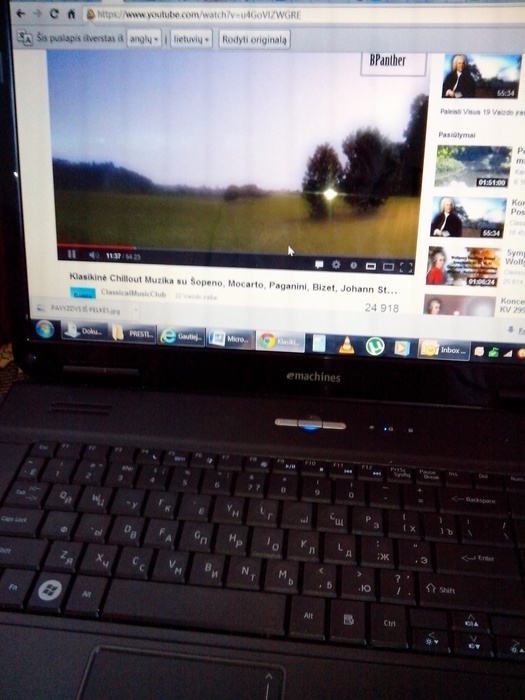Enter fullscreen with the player icon
The height and width of the screenshot is (700, 525).
pos(406,267)
